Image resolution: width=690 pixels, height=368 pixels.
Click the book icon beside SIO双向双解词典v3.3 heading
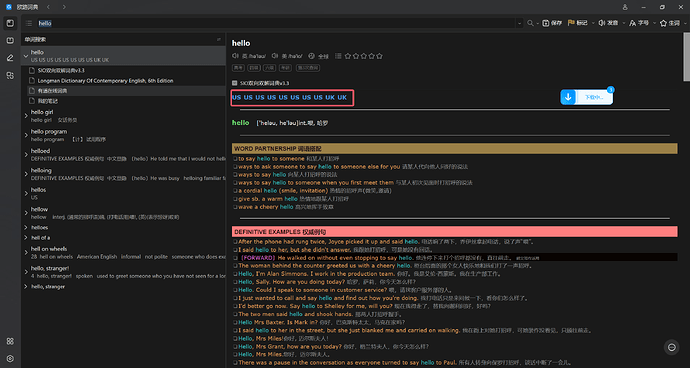click(x=235, y=83)
